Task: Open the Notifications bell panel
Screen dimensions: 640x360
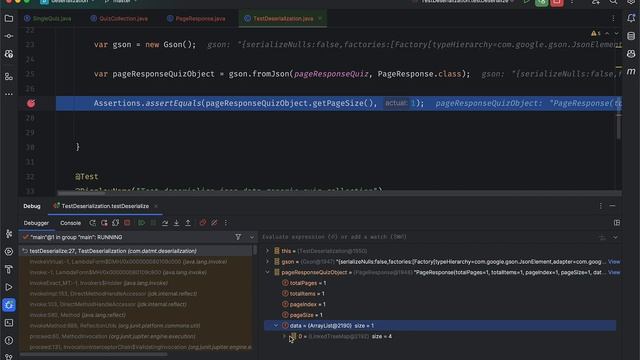Action: [631, 18]
